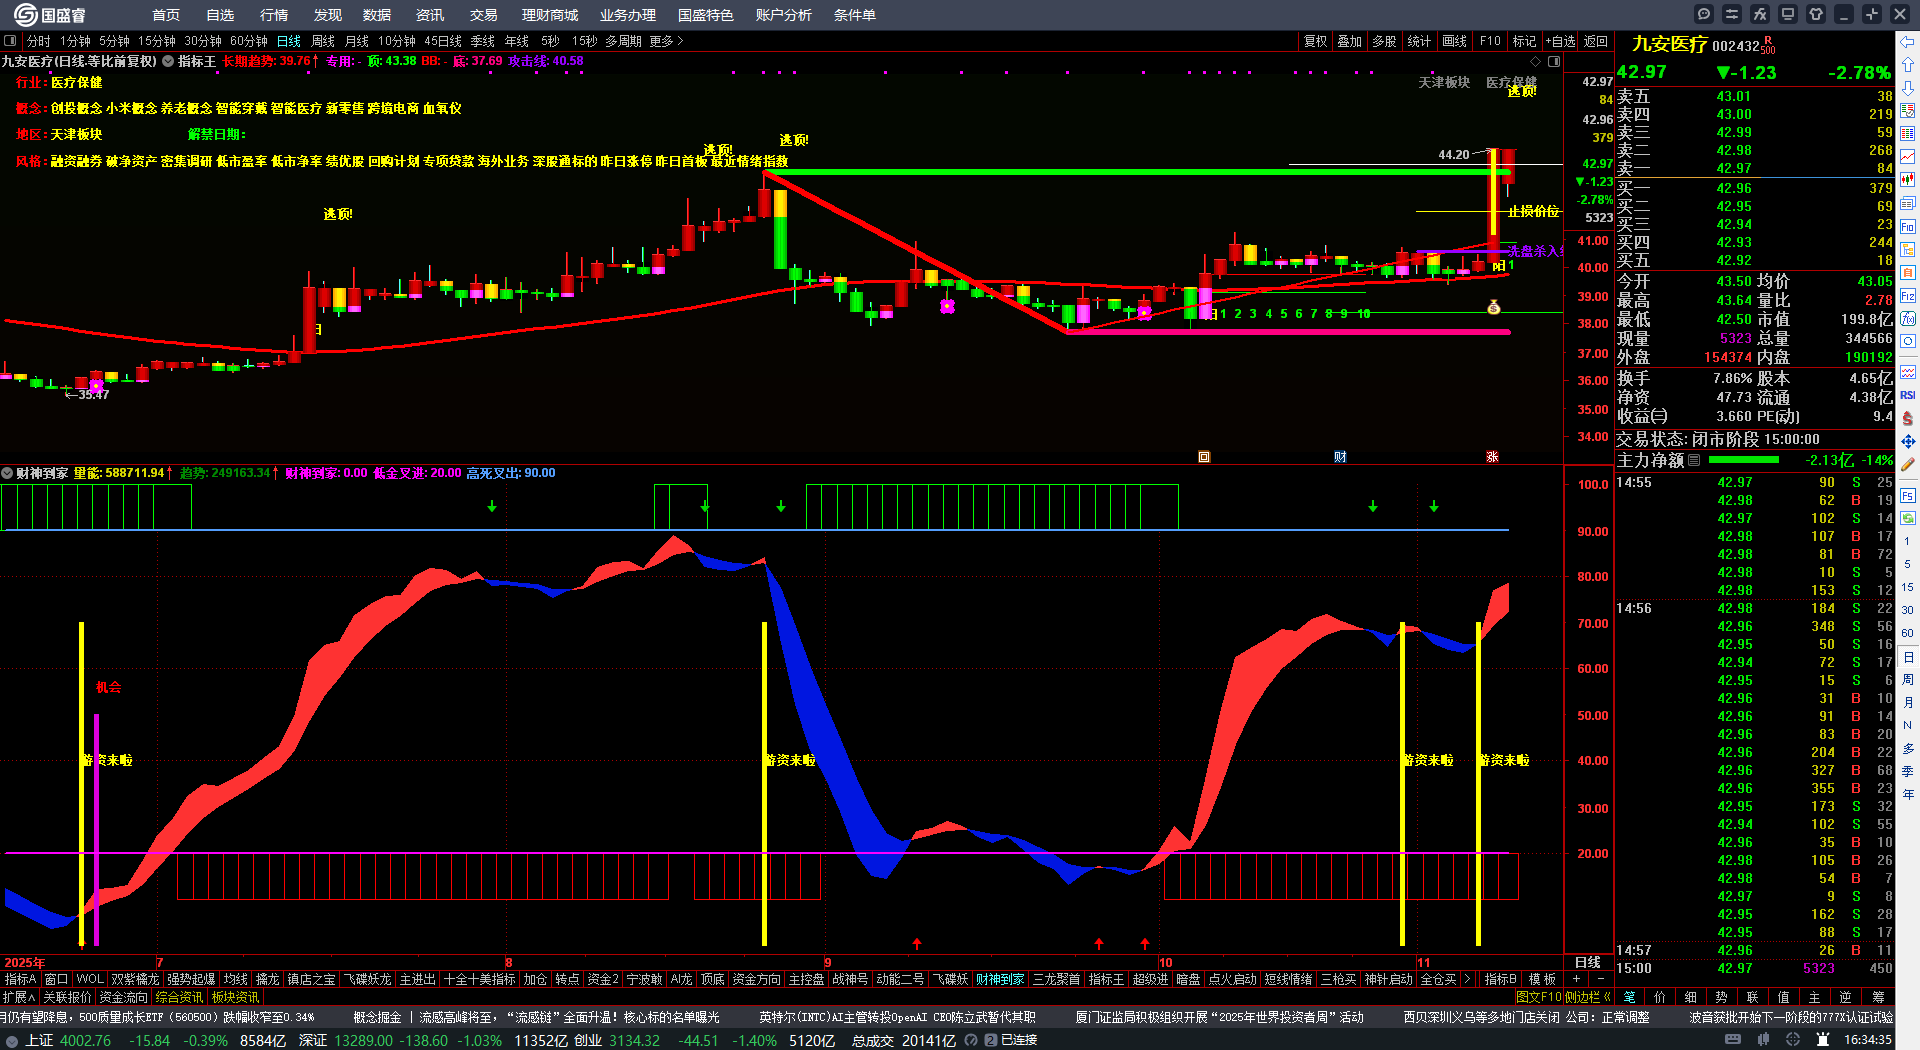Click the green 主力净额 progress bar
Image resolution: width=1920 pixels, height=1050 pixels.
click(x=1744, y=460)
